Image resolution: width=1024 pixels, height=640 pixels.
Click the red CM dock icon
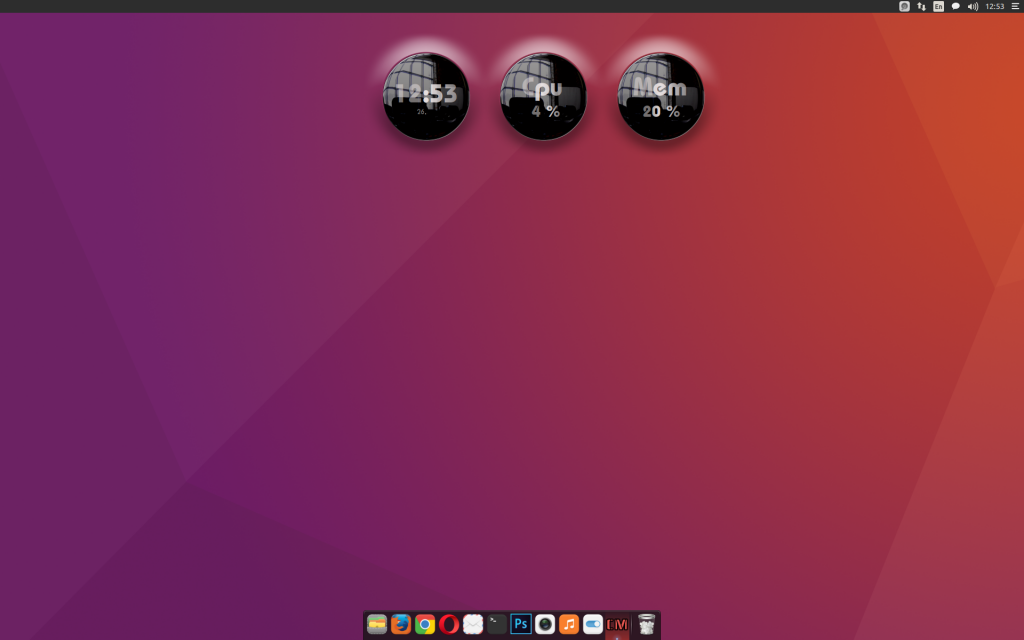(616, 624)
